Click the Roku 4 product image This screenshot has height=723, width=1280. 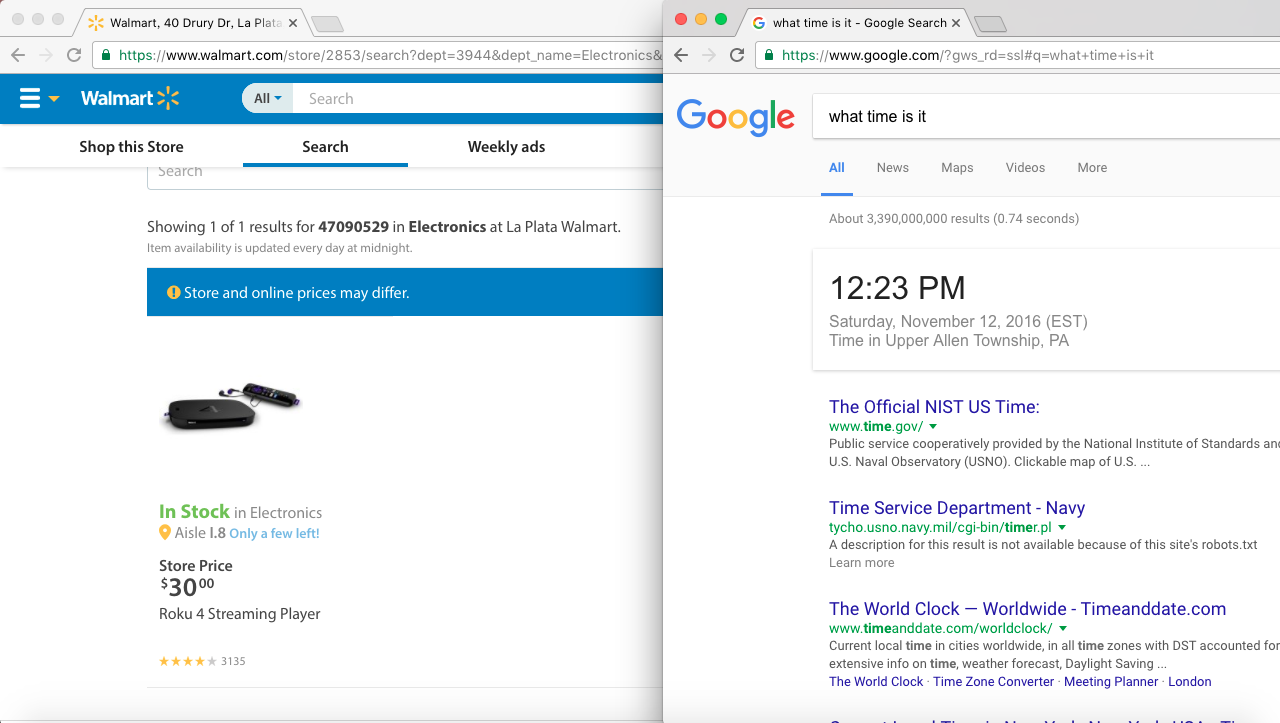click(232, 407)
